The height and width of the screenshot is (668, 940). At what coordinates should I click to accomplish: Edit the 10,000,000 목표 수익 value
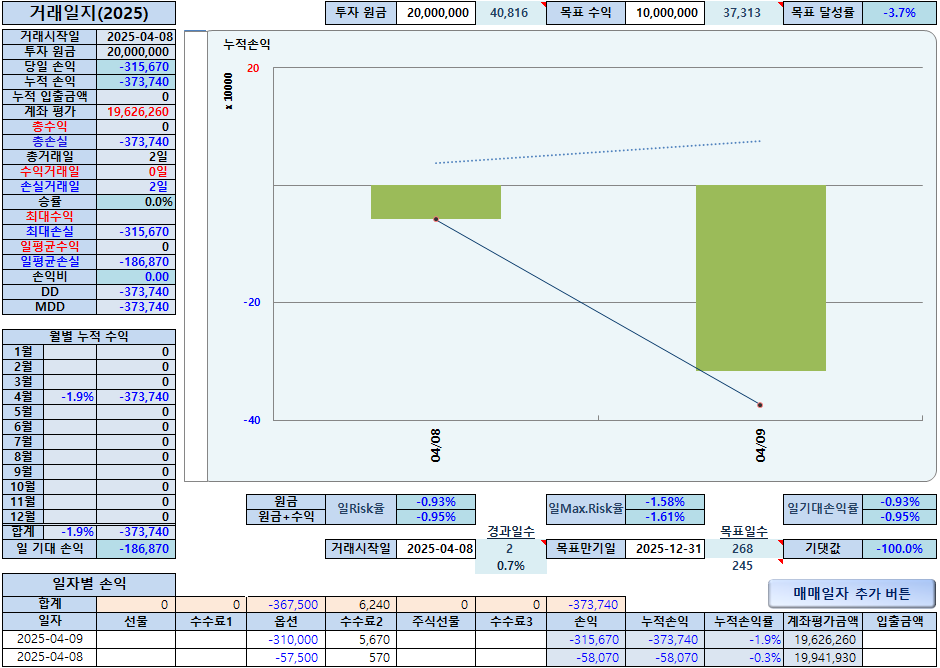[665, 13]
